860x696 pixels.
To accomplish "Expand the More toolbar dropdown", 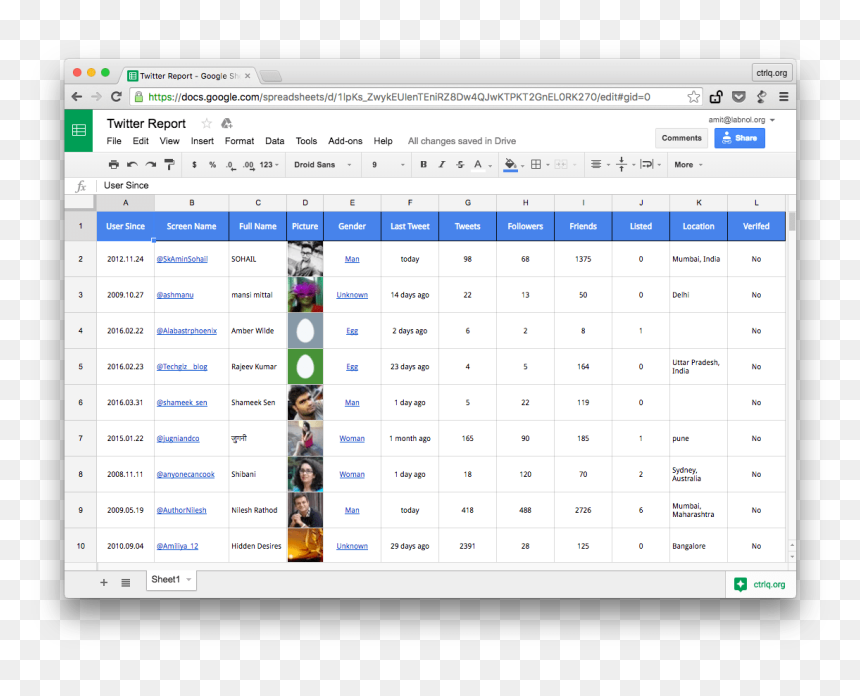I will pyautogui.click(x=688, y=165).
